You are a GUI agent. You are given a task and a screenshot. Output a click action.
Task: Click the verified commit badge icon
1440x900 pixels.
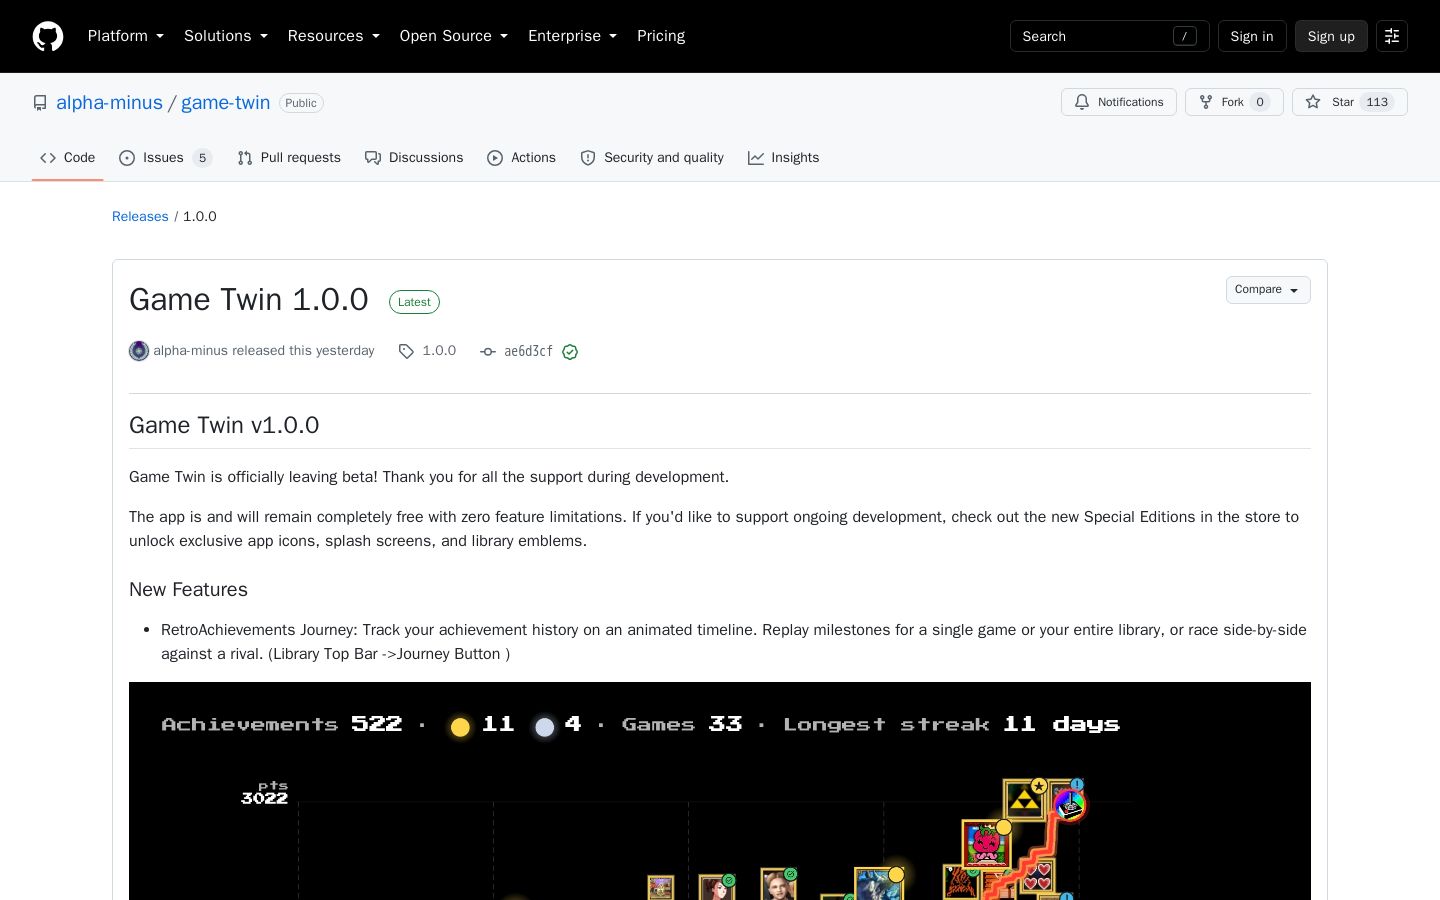(570, 352)
